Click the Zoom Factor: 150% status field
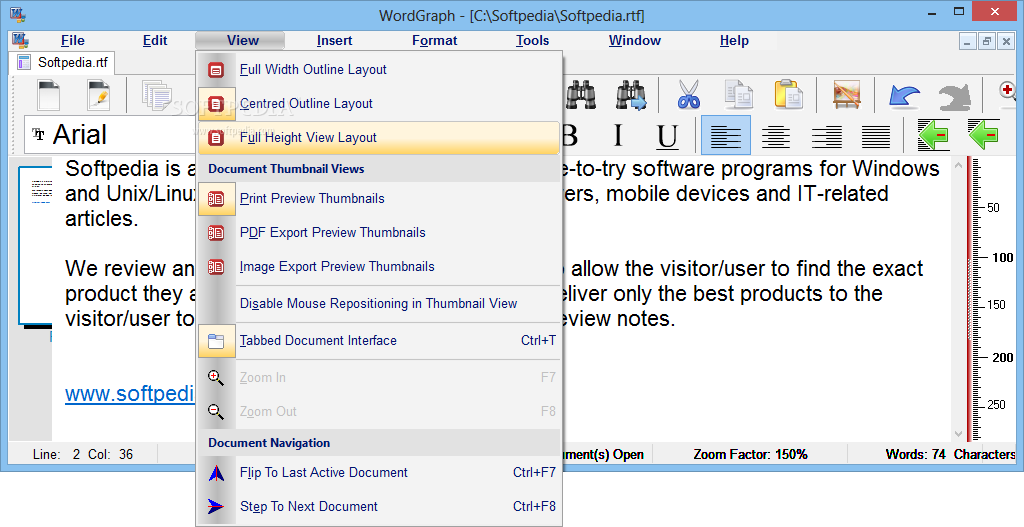Screen dimensions: 1024x527 [x=750, y=454]
